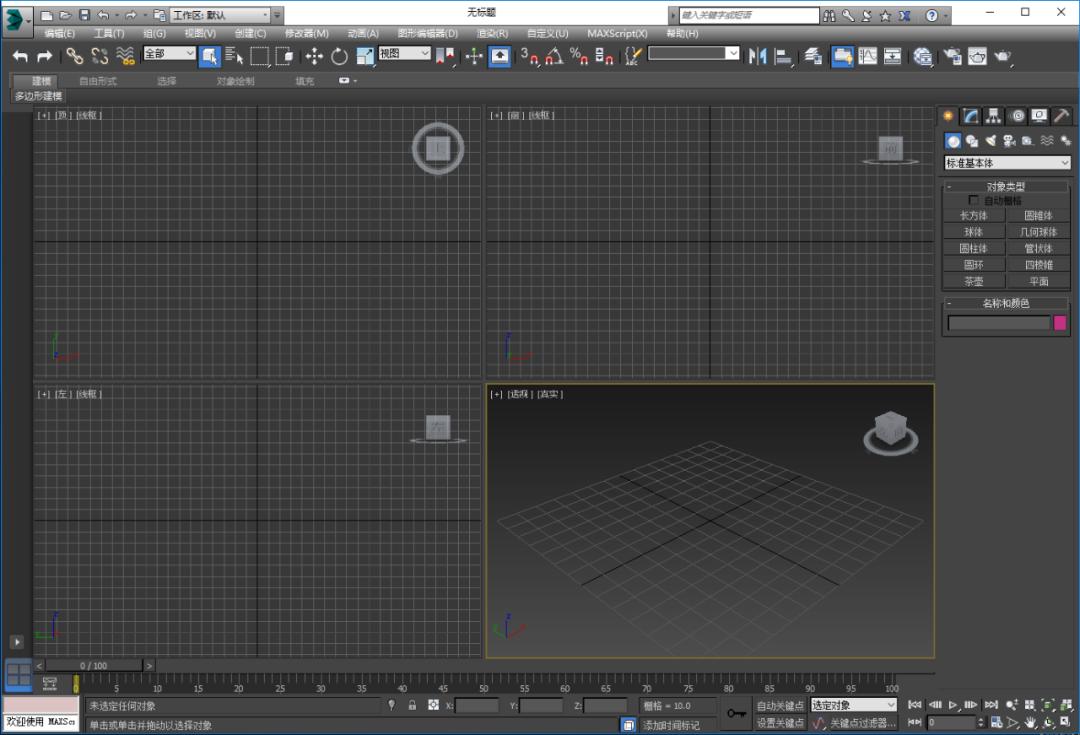Click the pink object color swatch

click(x=1060, y=322)
